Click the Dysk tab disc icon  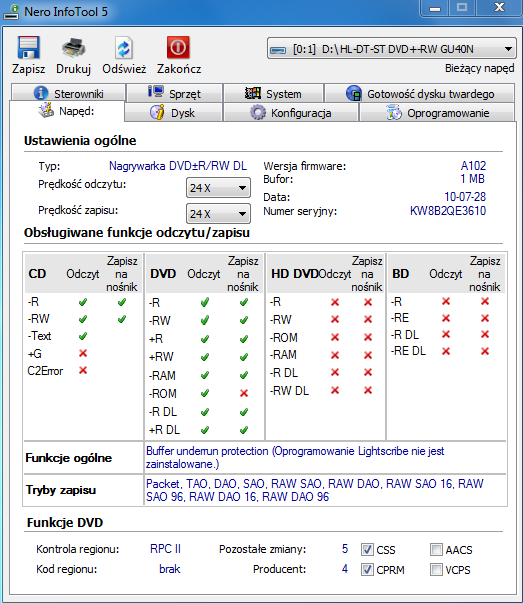(x=157, y=113)
